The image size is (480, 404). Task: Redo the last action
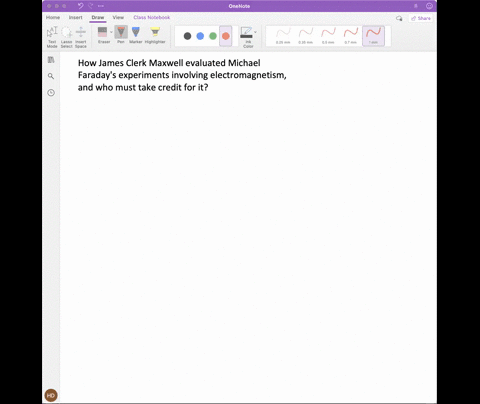(x=91, y=6)
